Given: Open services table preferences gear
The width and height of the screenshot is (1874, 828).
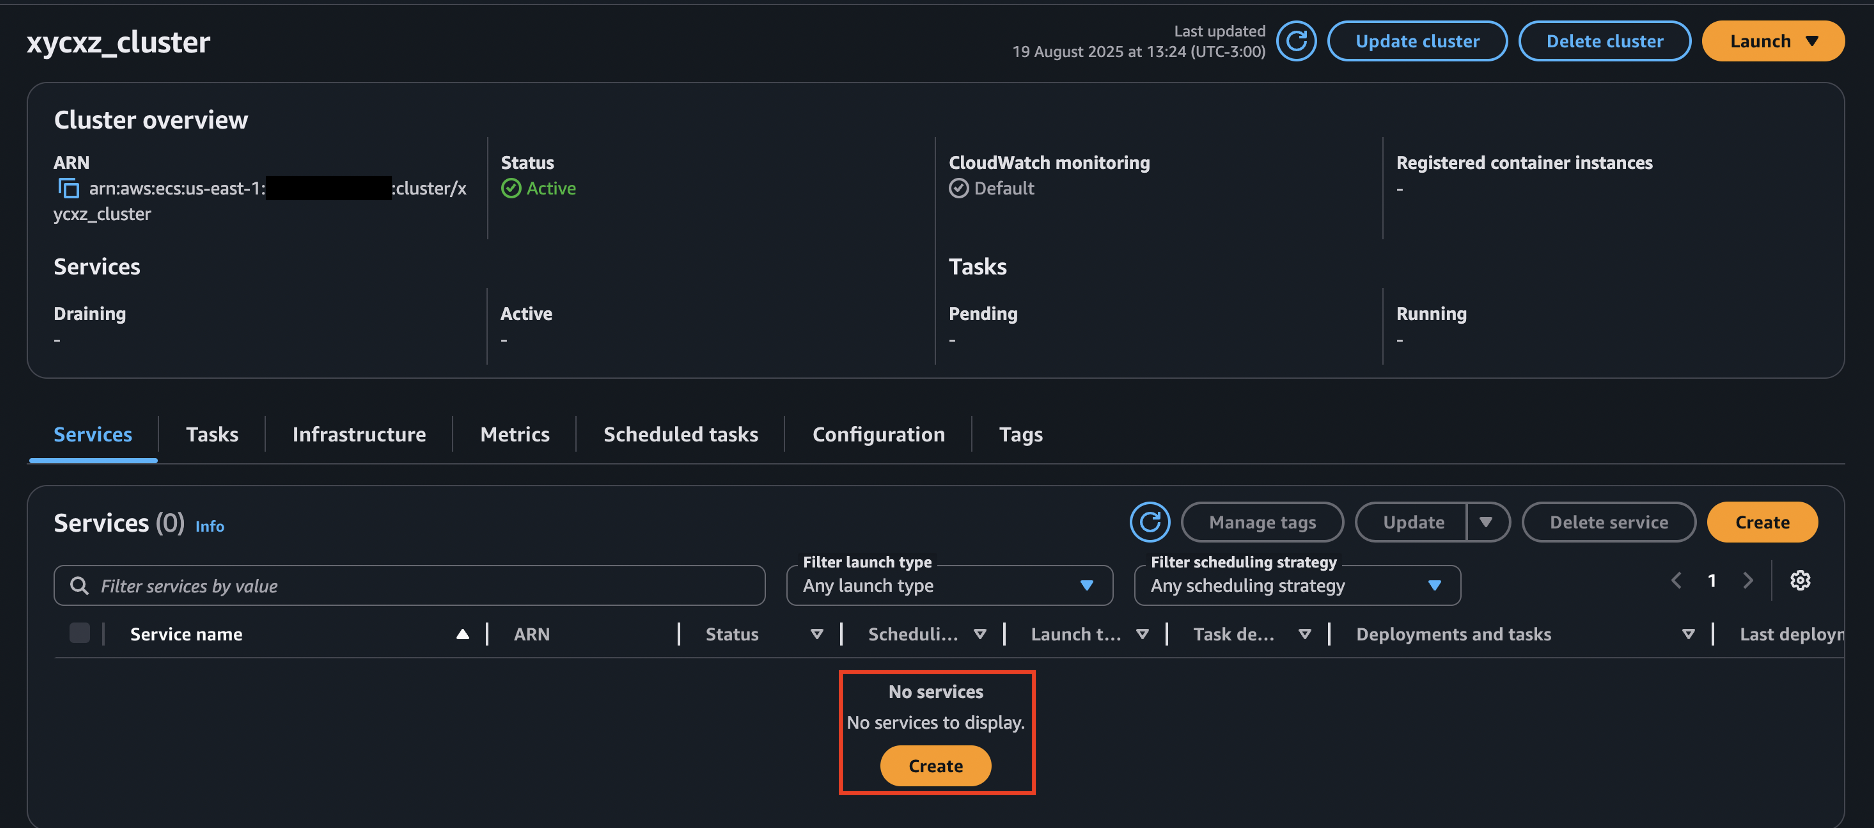Looking at the screenshot, I should pyautogui.click(x=1800, y=581).
